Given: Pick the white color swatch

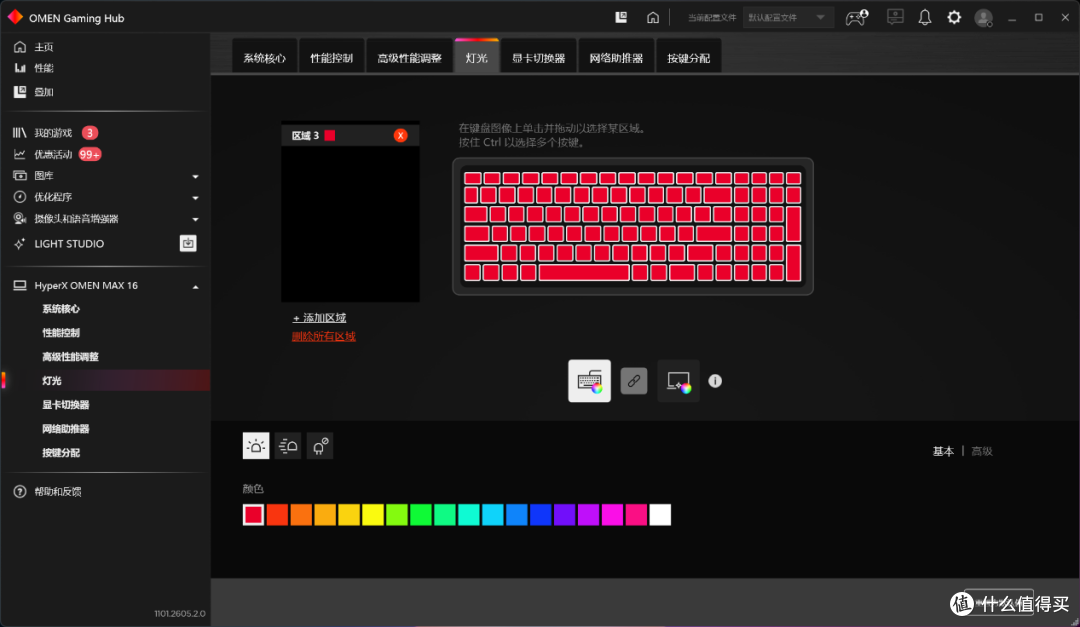Looking at the screenshot, I should [660, 515].
